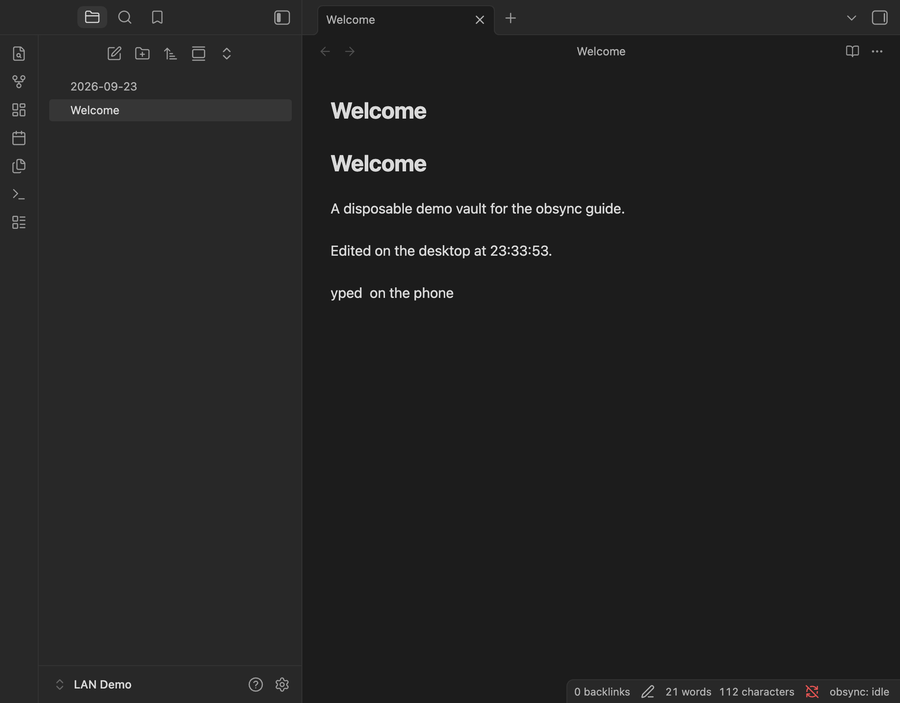Click the line "A disposable demo vault"

coord(478,209)
